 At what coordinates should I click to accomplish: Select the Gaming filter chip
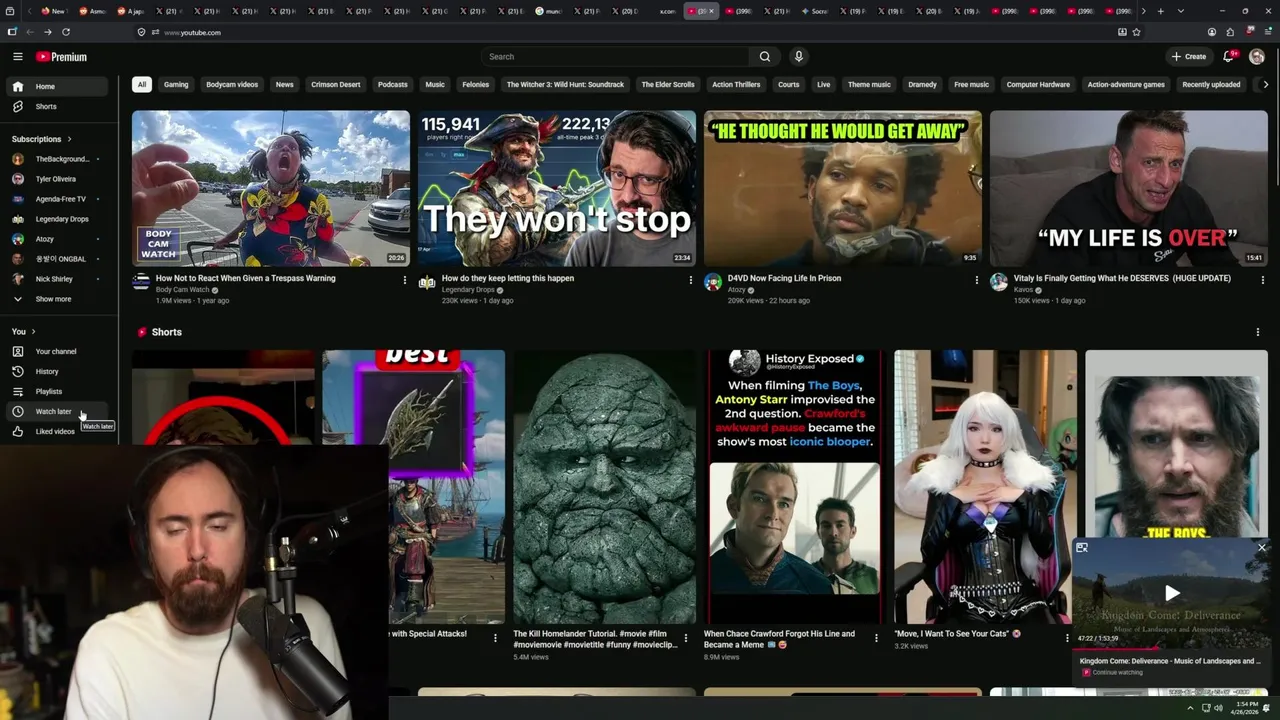pyautogui.click(x=176, y=85)
